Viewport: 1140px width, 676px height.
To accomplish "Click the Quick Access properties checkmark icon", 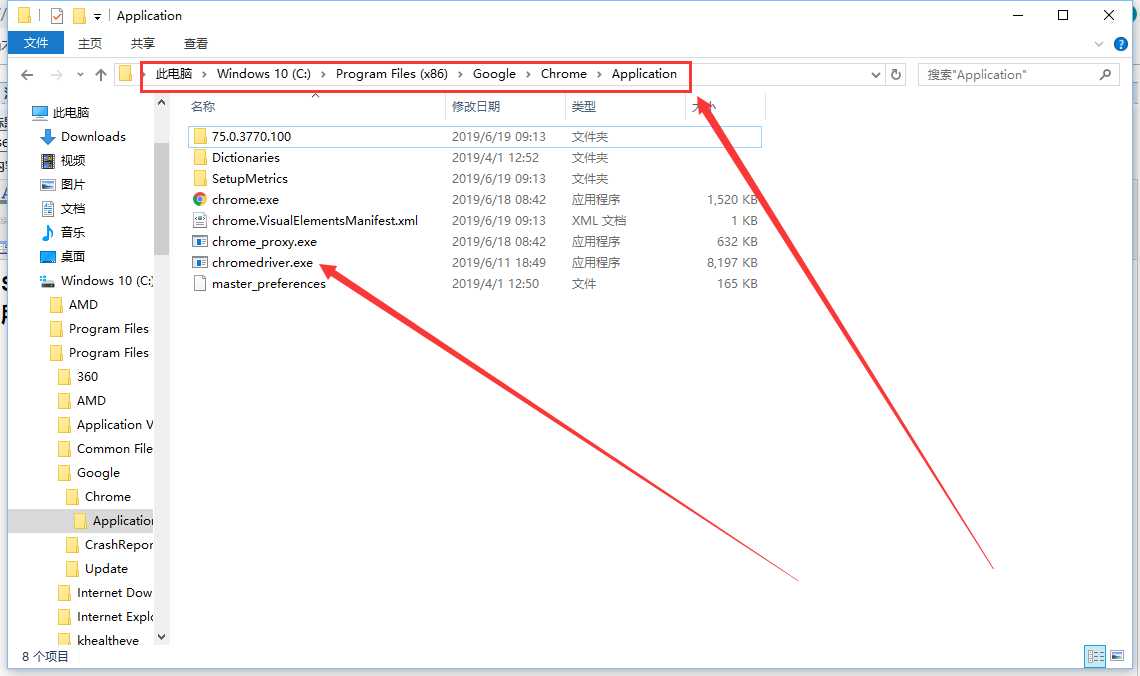I will click(57, 15).
